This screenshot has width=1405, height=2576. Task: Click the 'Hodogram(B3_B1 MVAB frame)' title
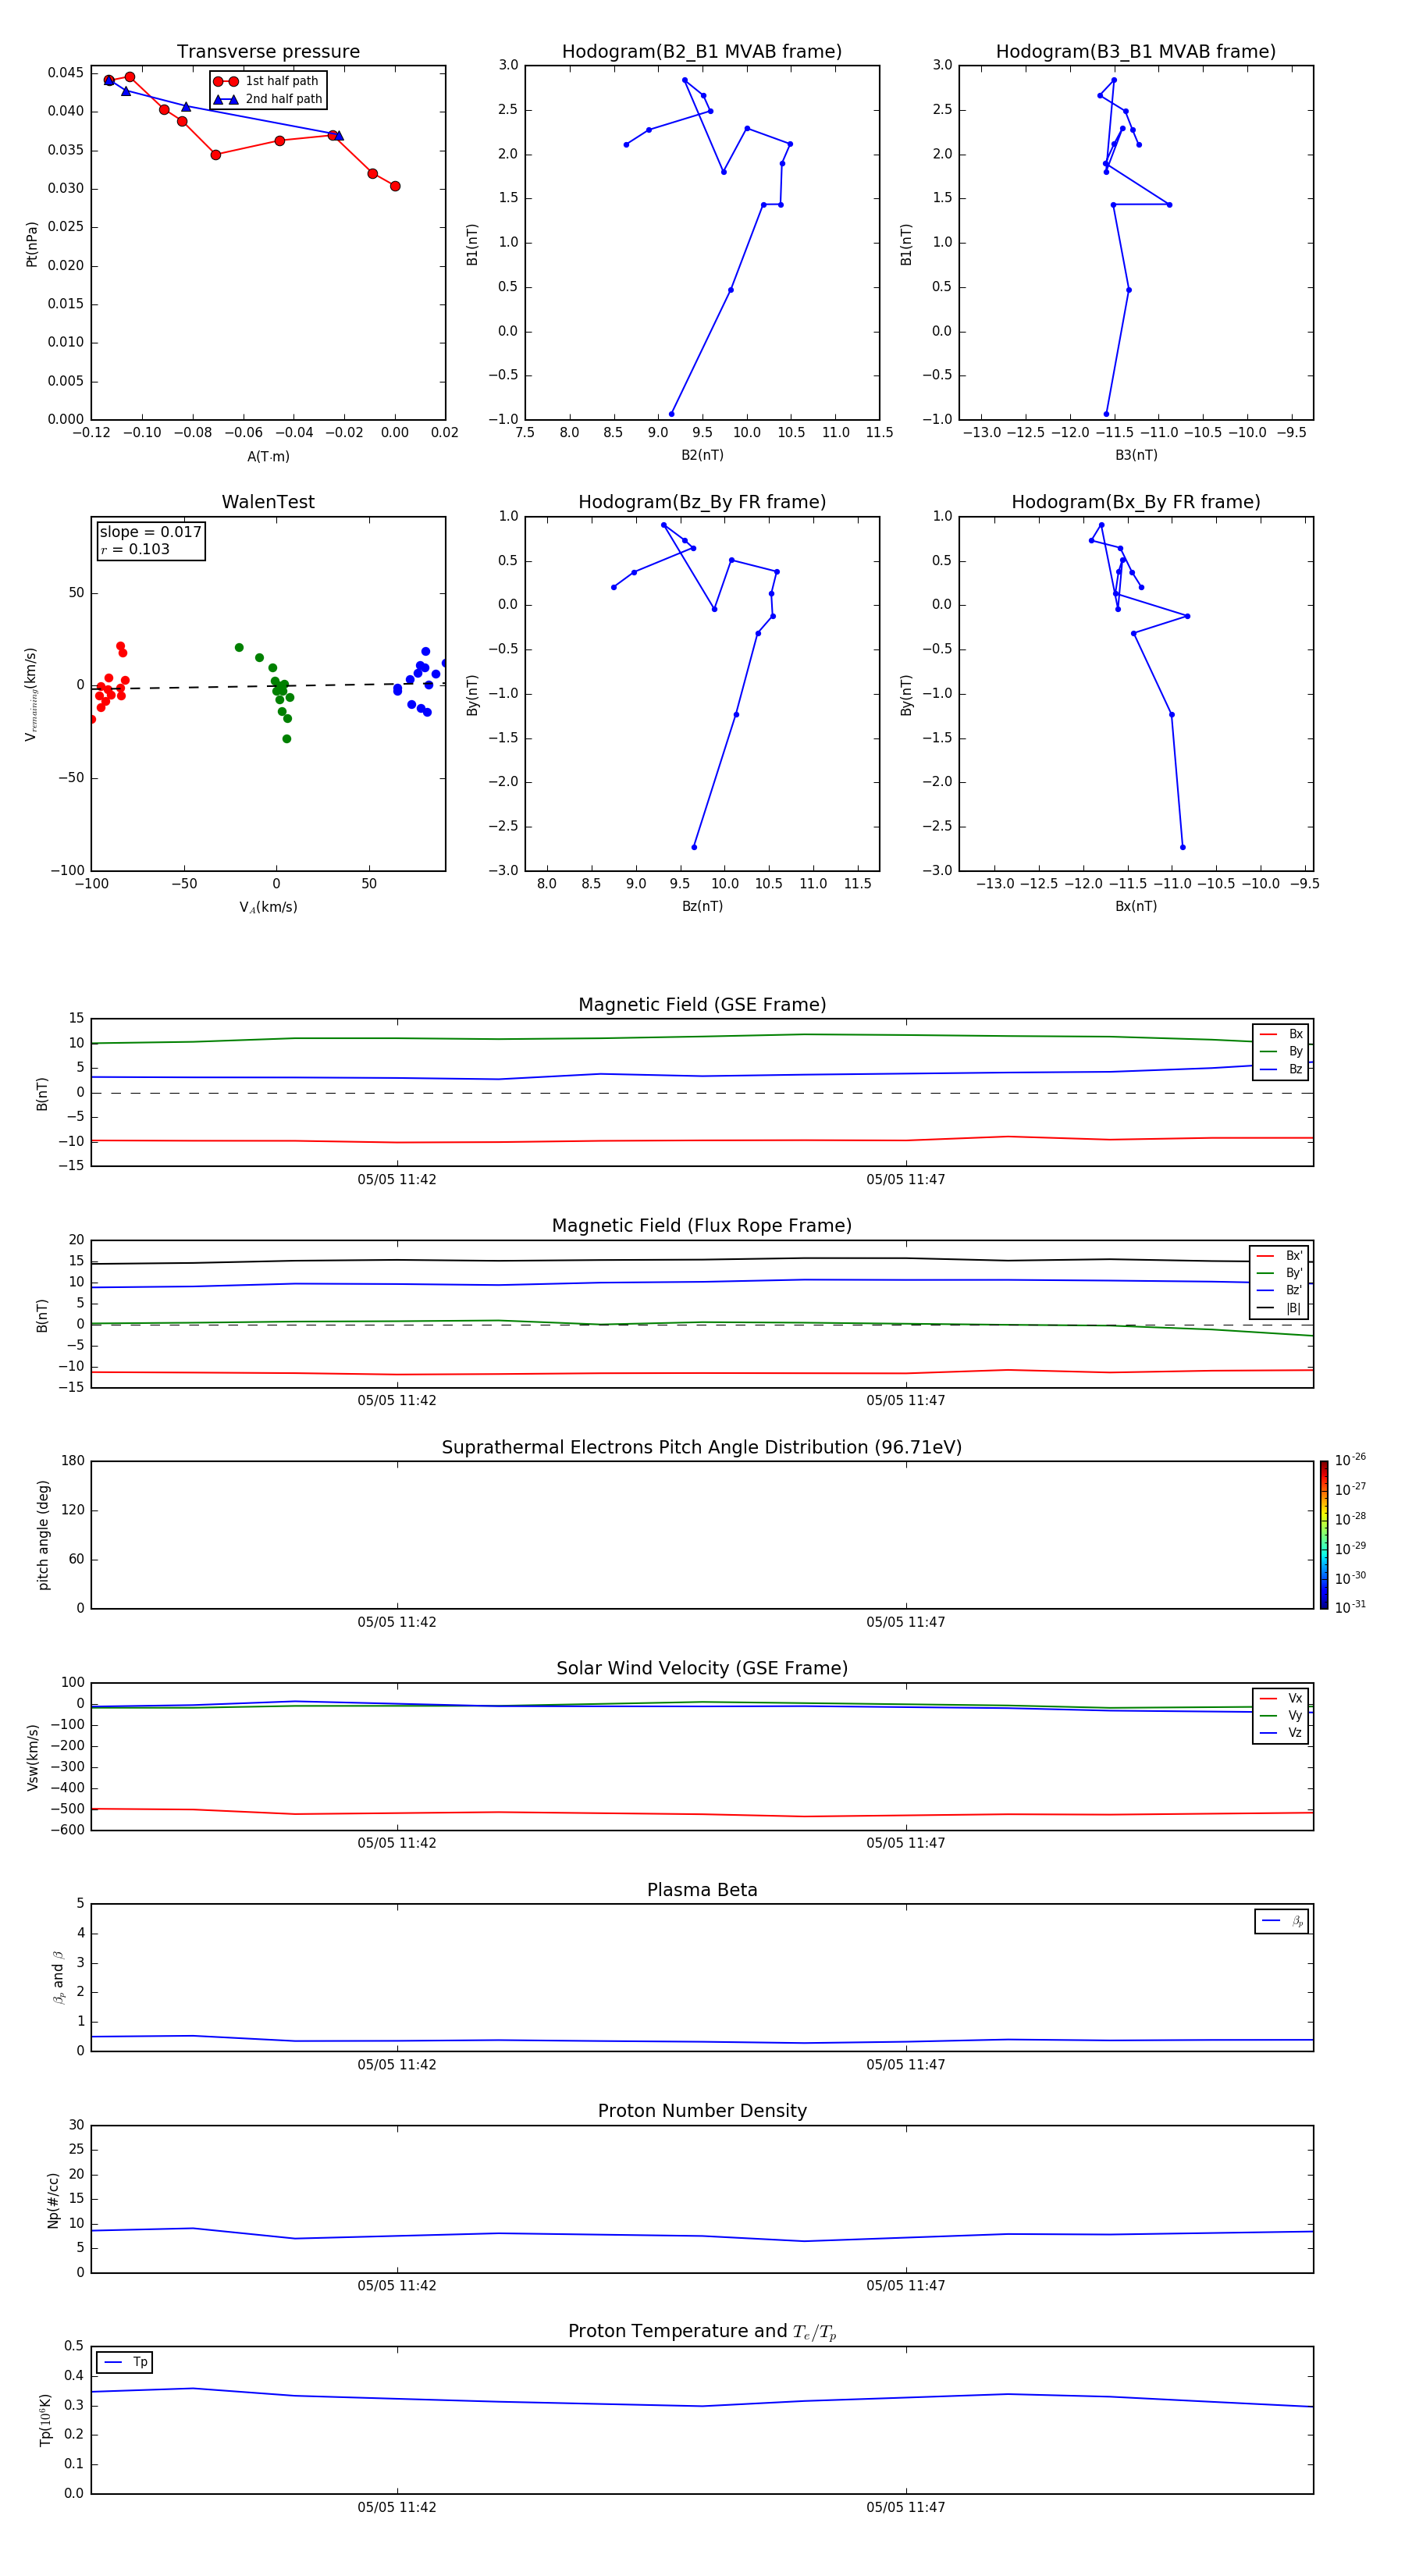point(1136,52)
